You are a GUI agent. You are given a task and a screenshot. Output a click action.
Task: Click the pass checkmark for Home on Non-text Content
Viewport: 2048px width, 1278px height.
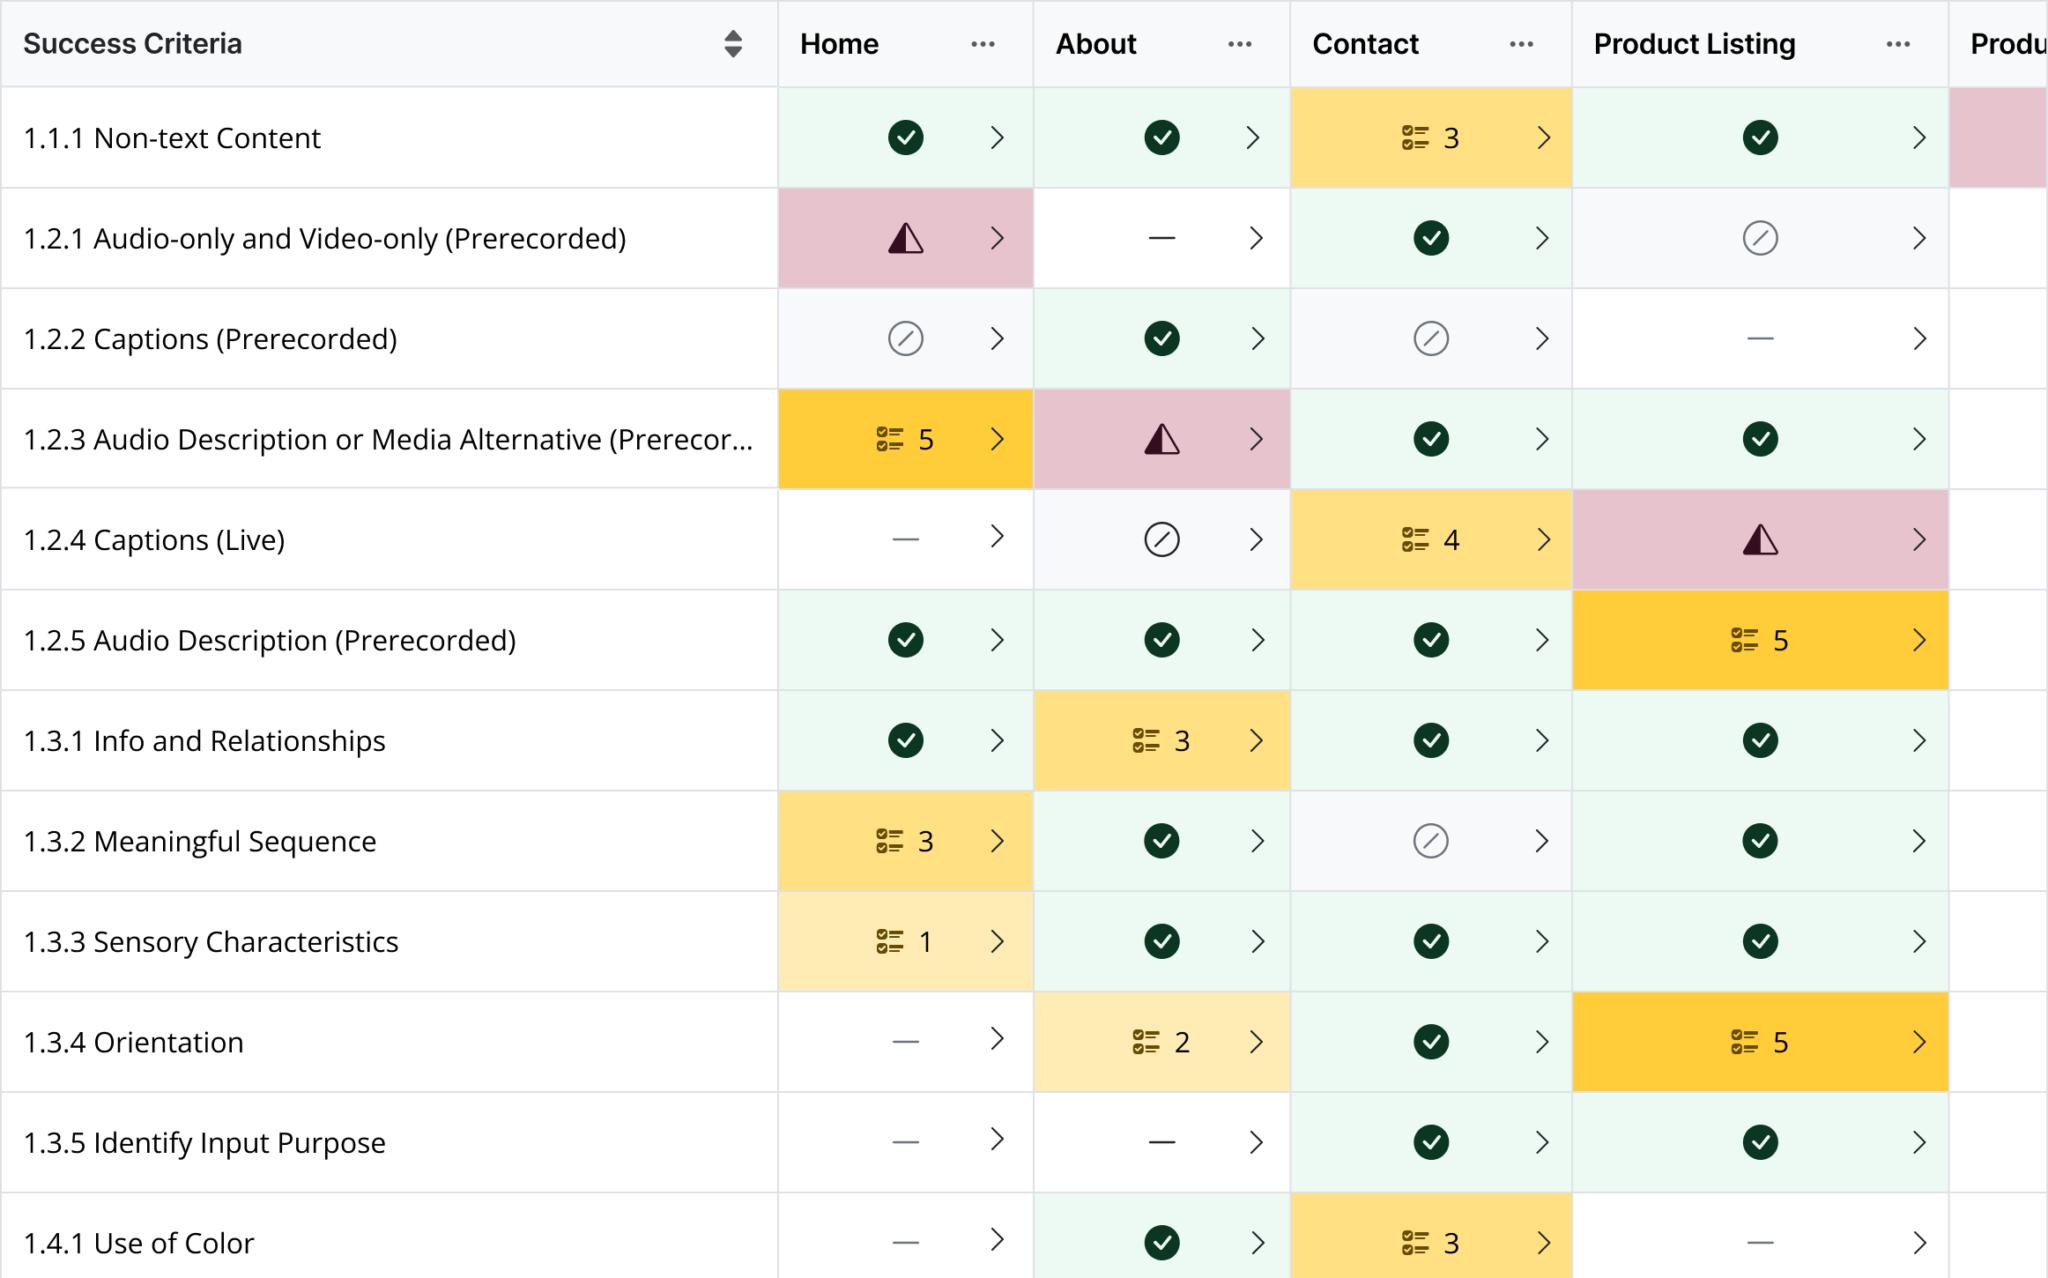coord(905,138)
